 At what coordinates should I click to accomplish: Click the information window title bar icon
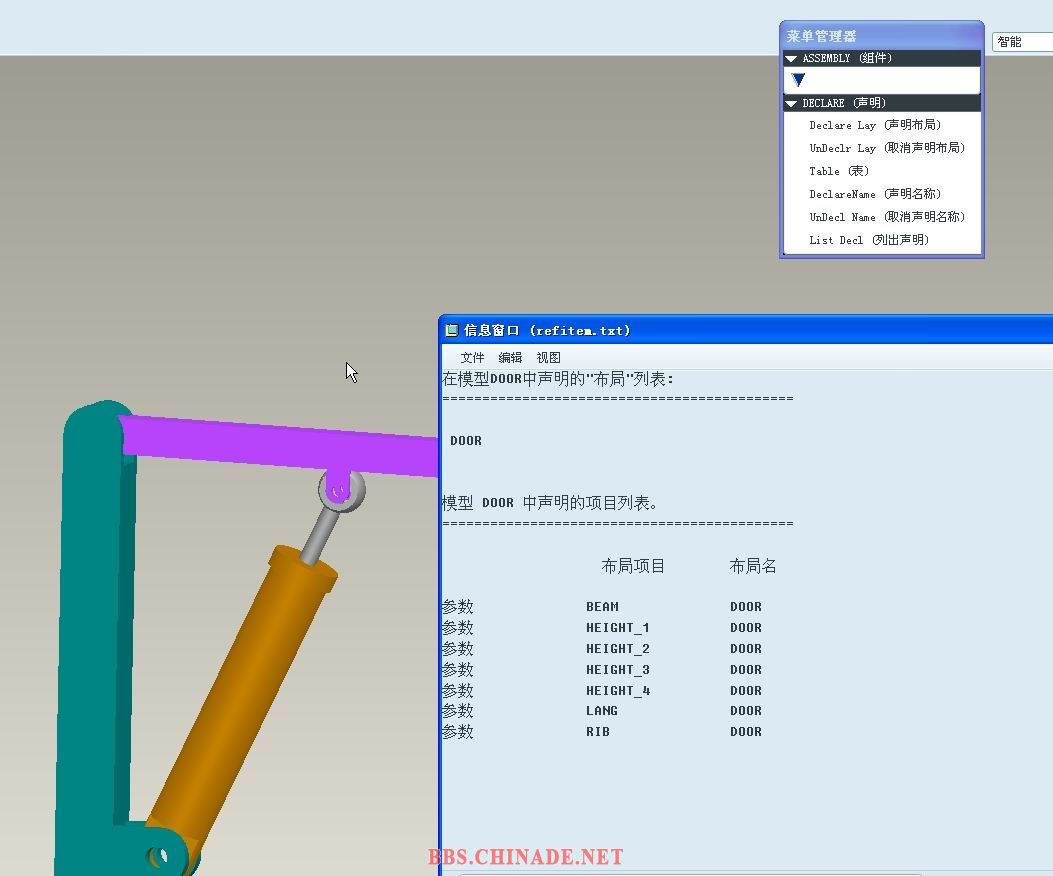pos(452,330)
